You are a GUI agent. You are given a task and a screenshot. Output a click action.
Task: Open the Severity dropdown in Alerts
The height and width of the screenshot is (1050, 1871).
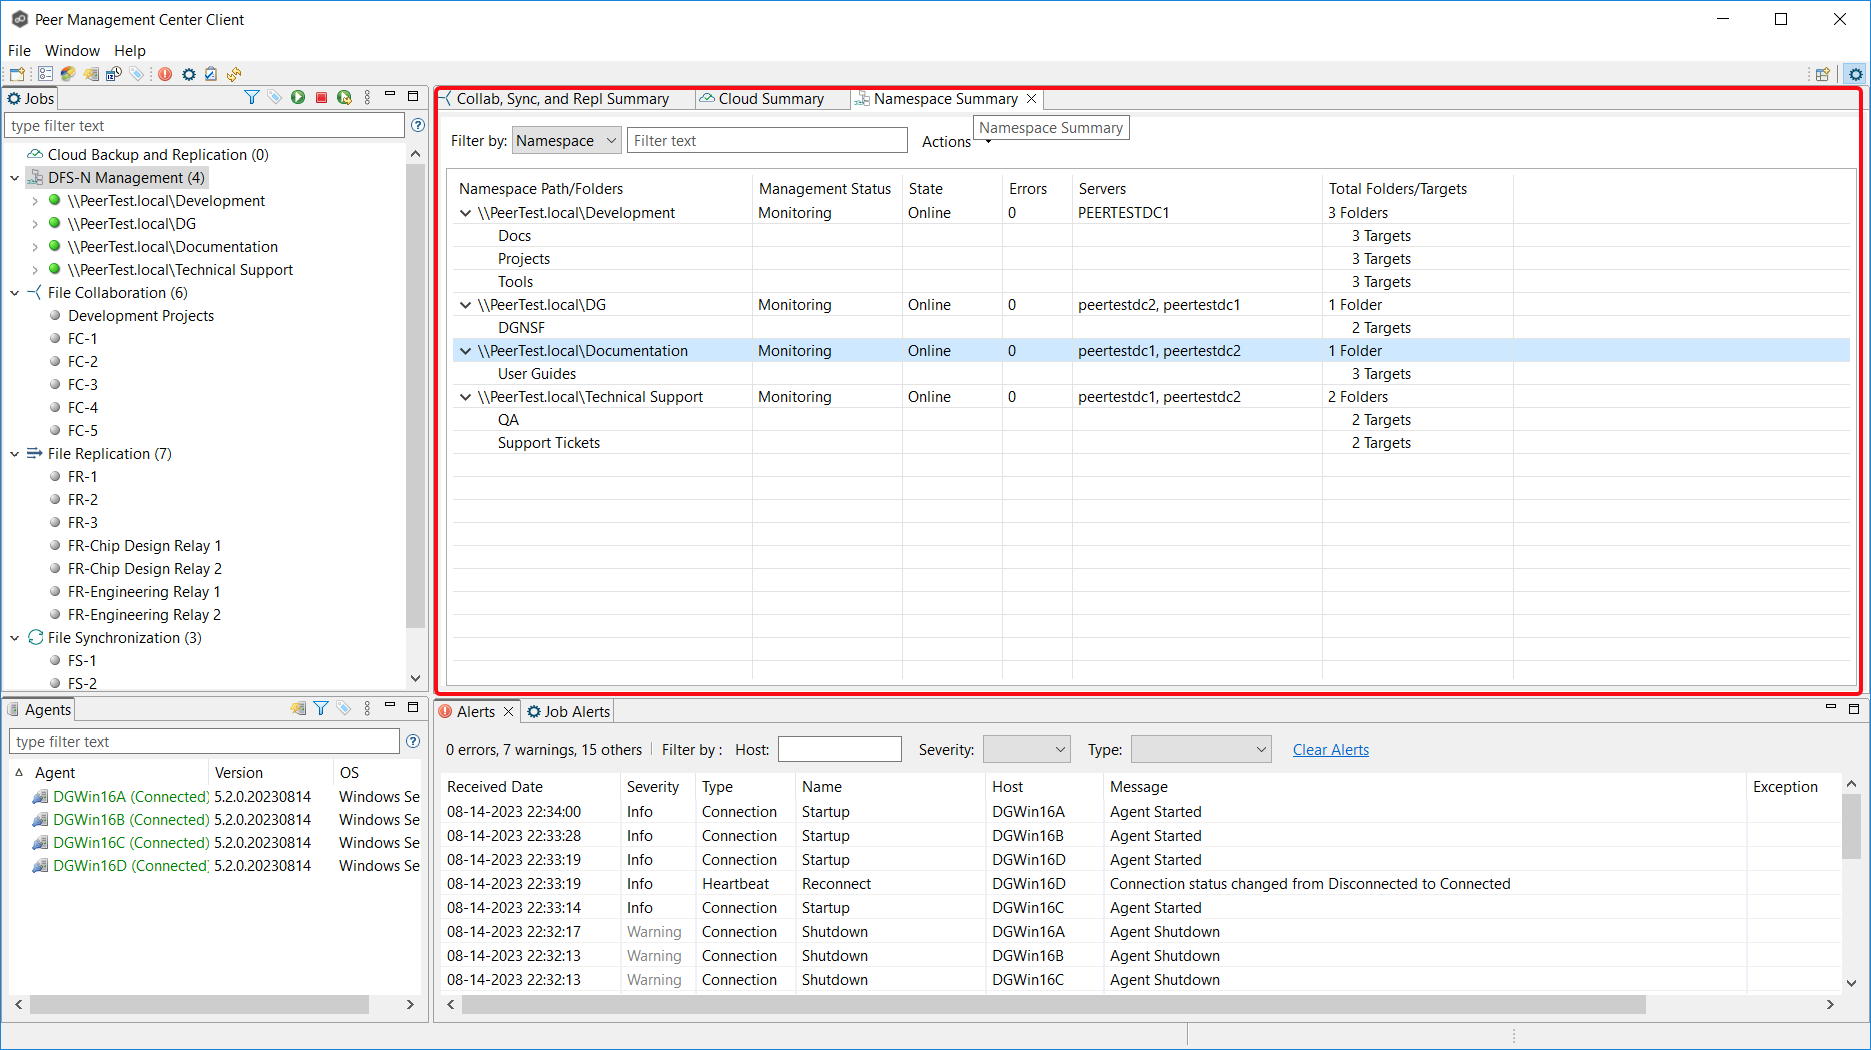pos(1026,749)
